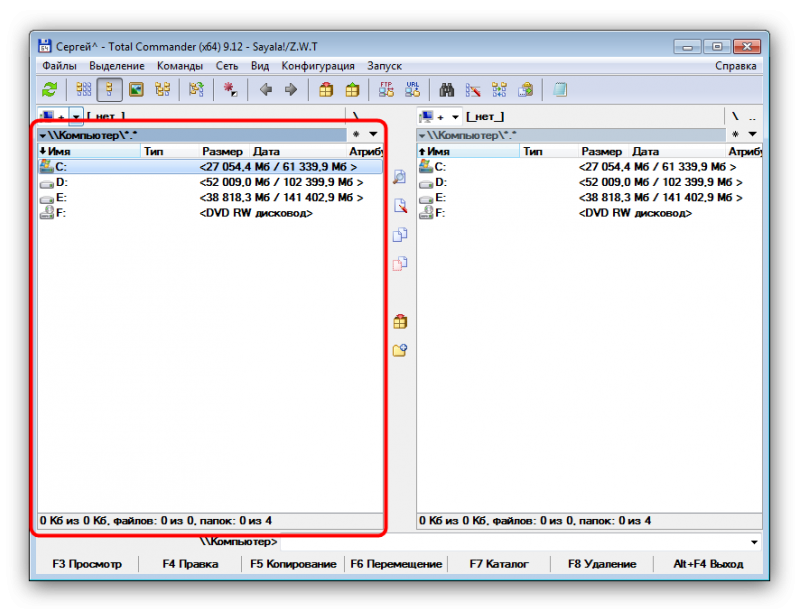Click the command line input field
This screenshot has width=800, height=611.
coord(513,542)
